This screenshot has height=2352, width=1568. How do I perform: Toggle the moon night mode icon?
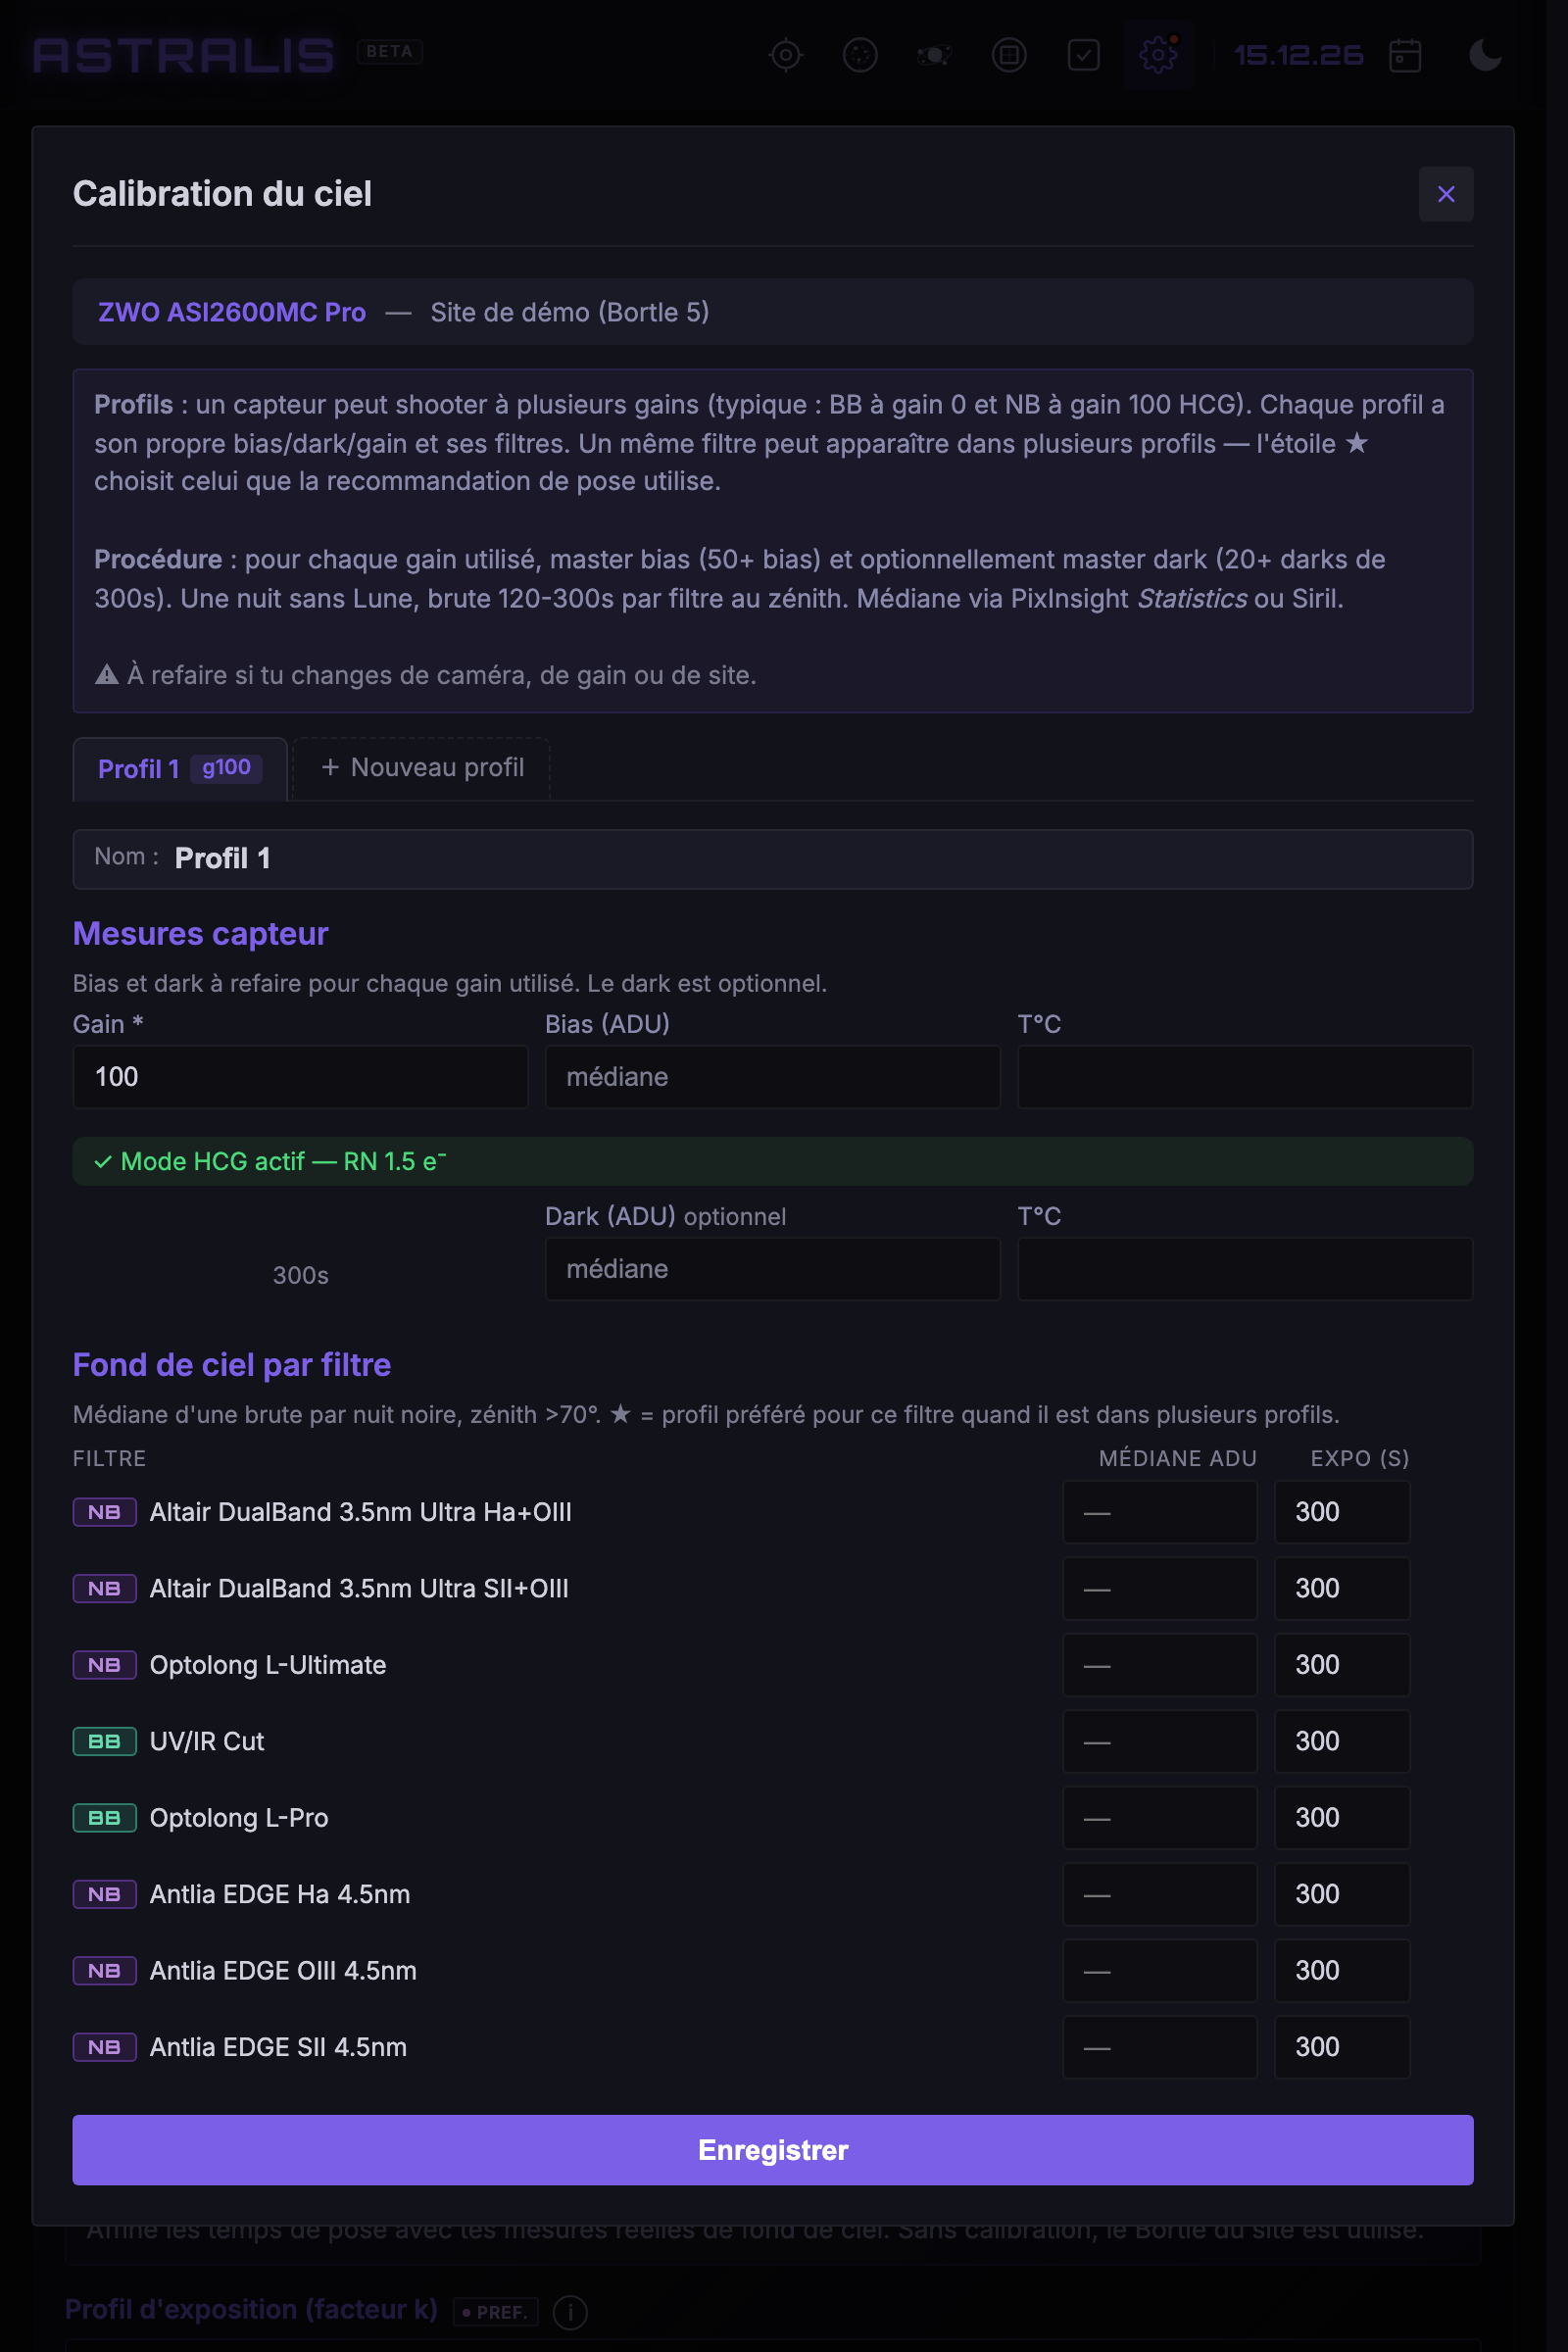(x=1485, y=55)
